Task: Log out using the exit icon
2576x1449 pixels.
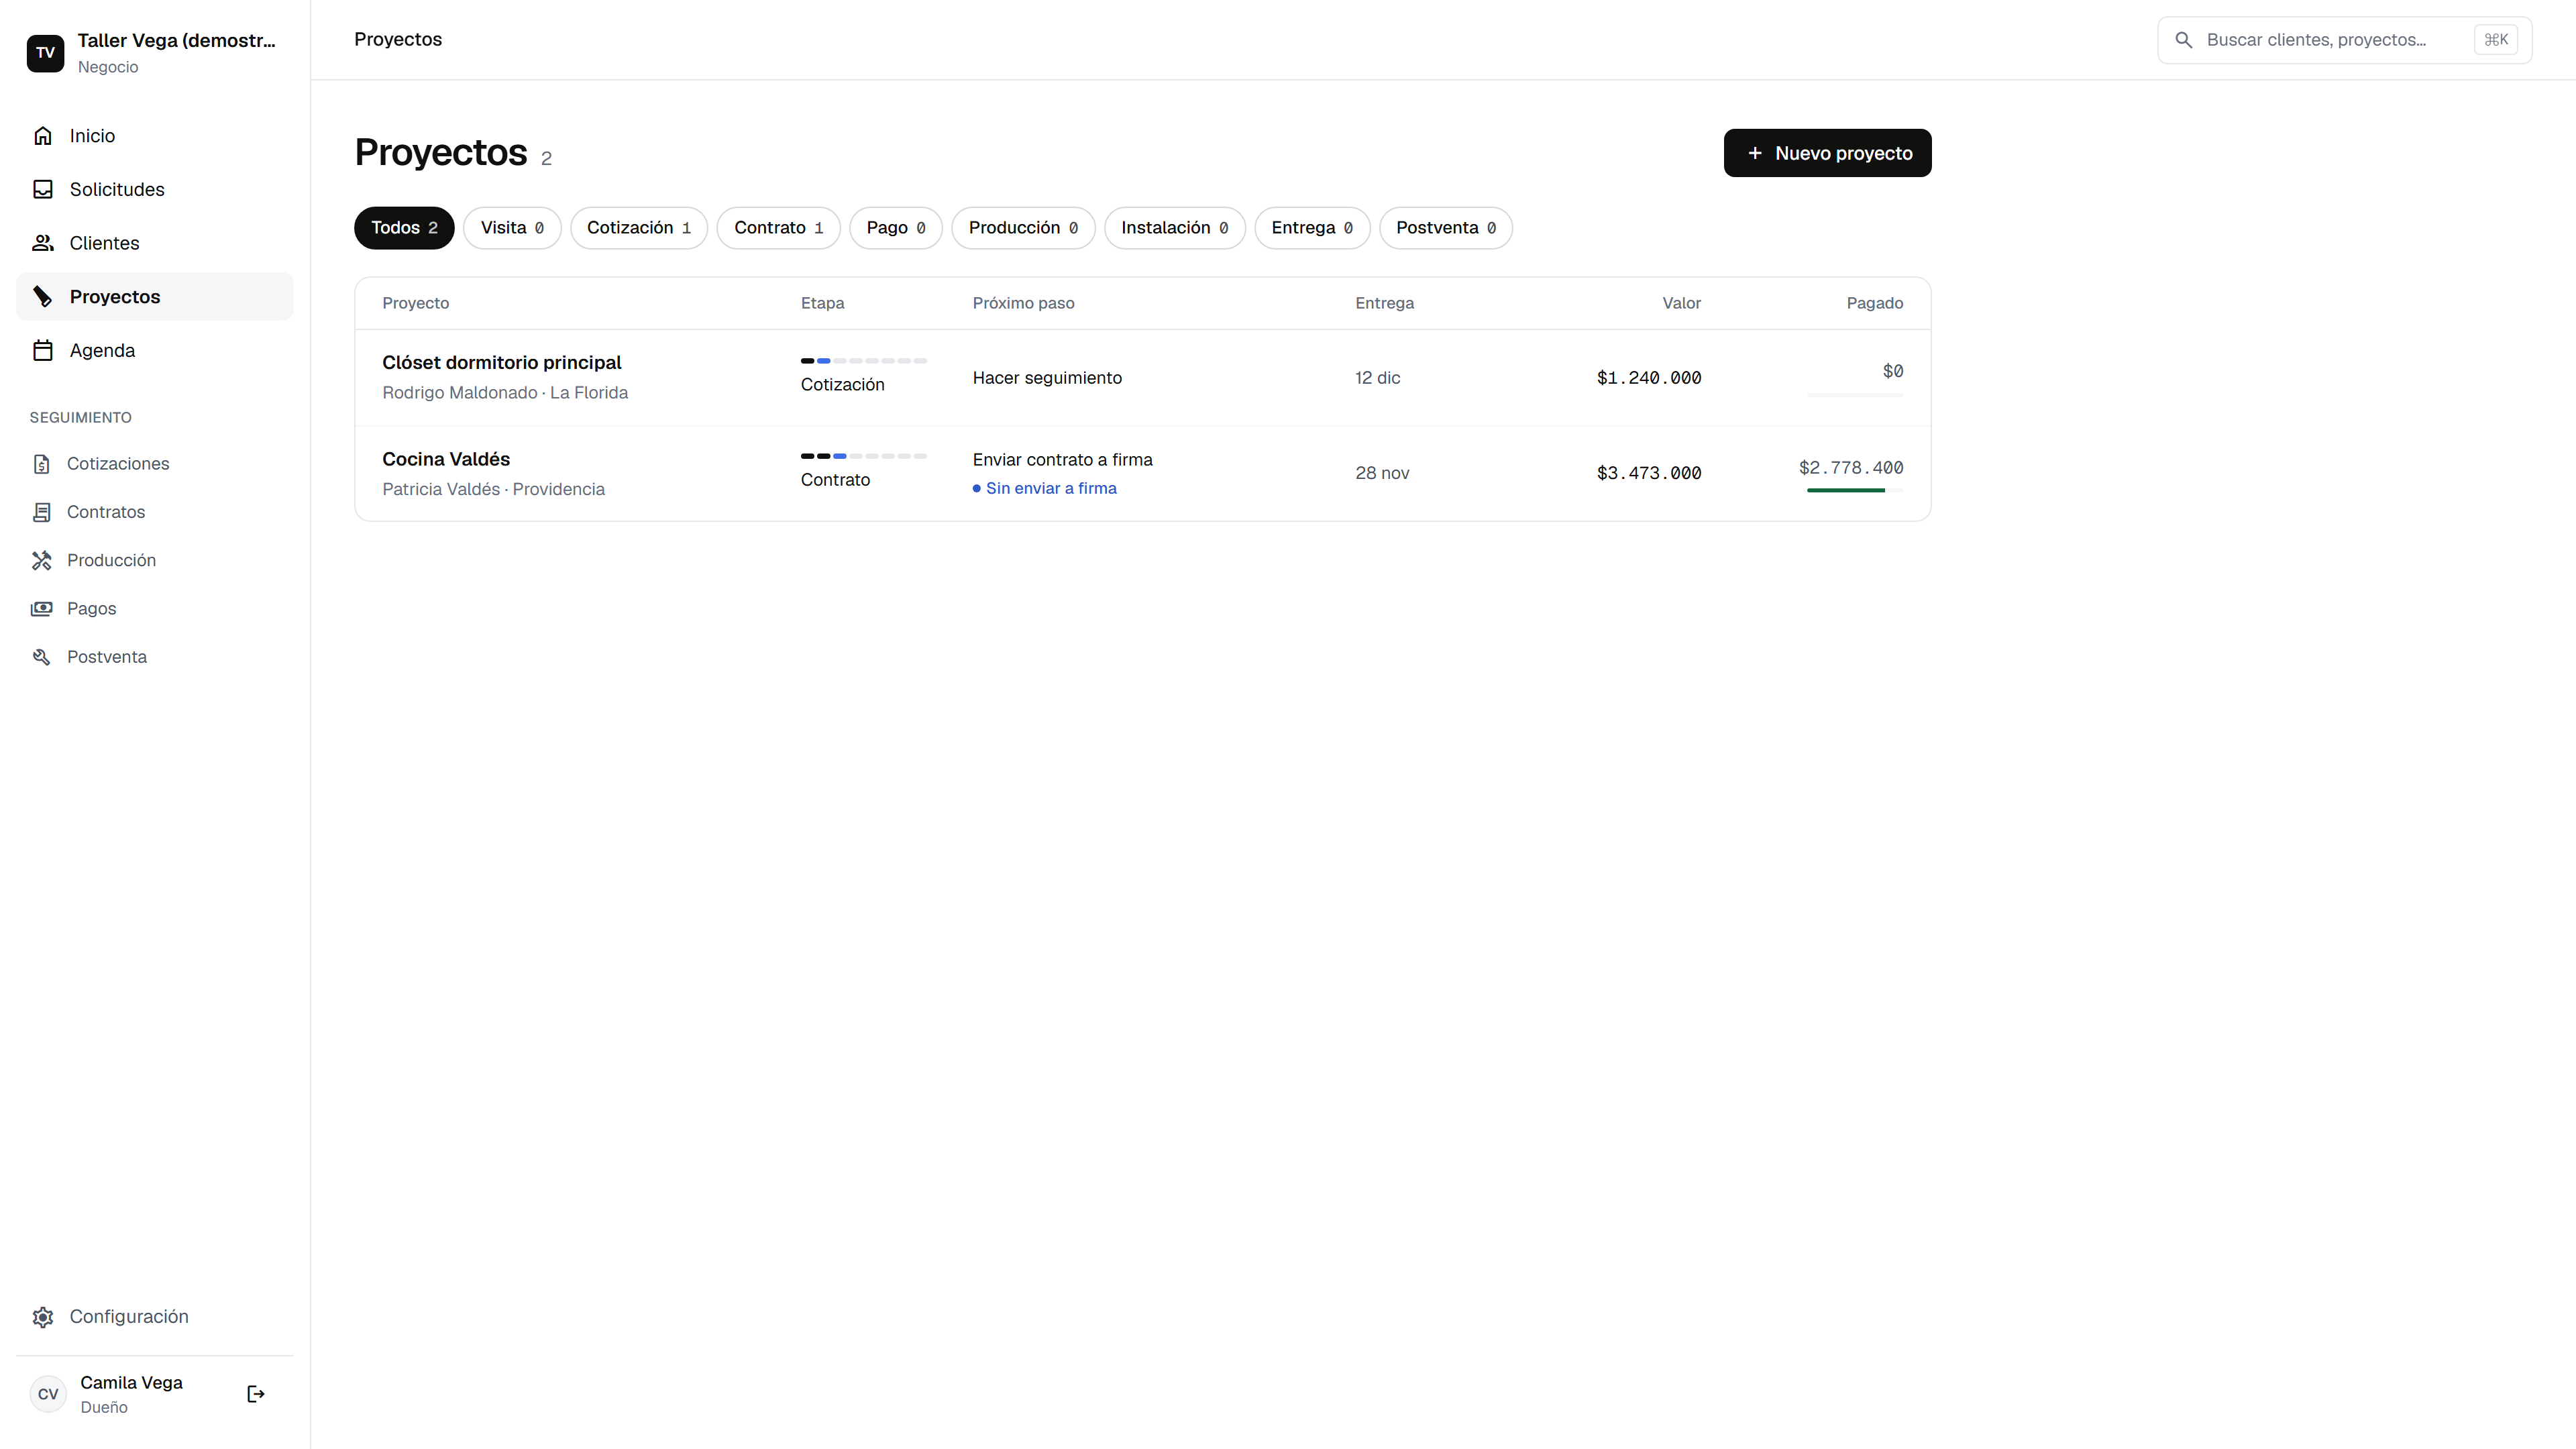Action: click(256, 1394)
